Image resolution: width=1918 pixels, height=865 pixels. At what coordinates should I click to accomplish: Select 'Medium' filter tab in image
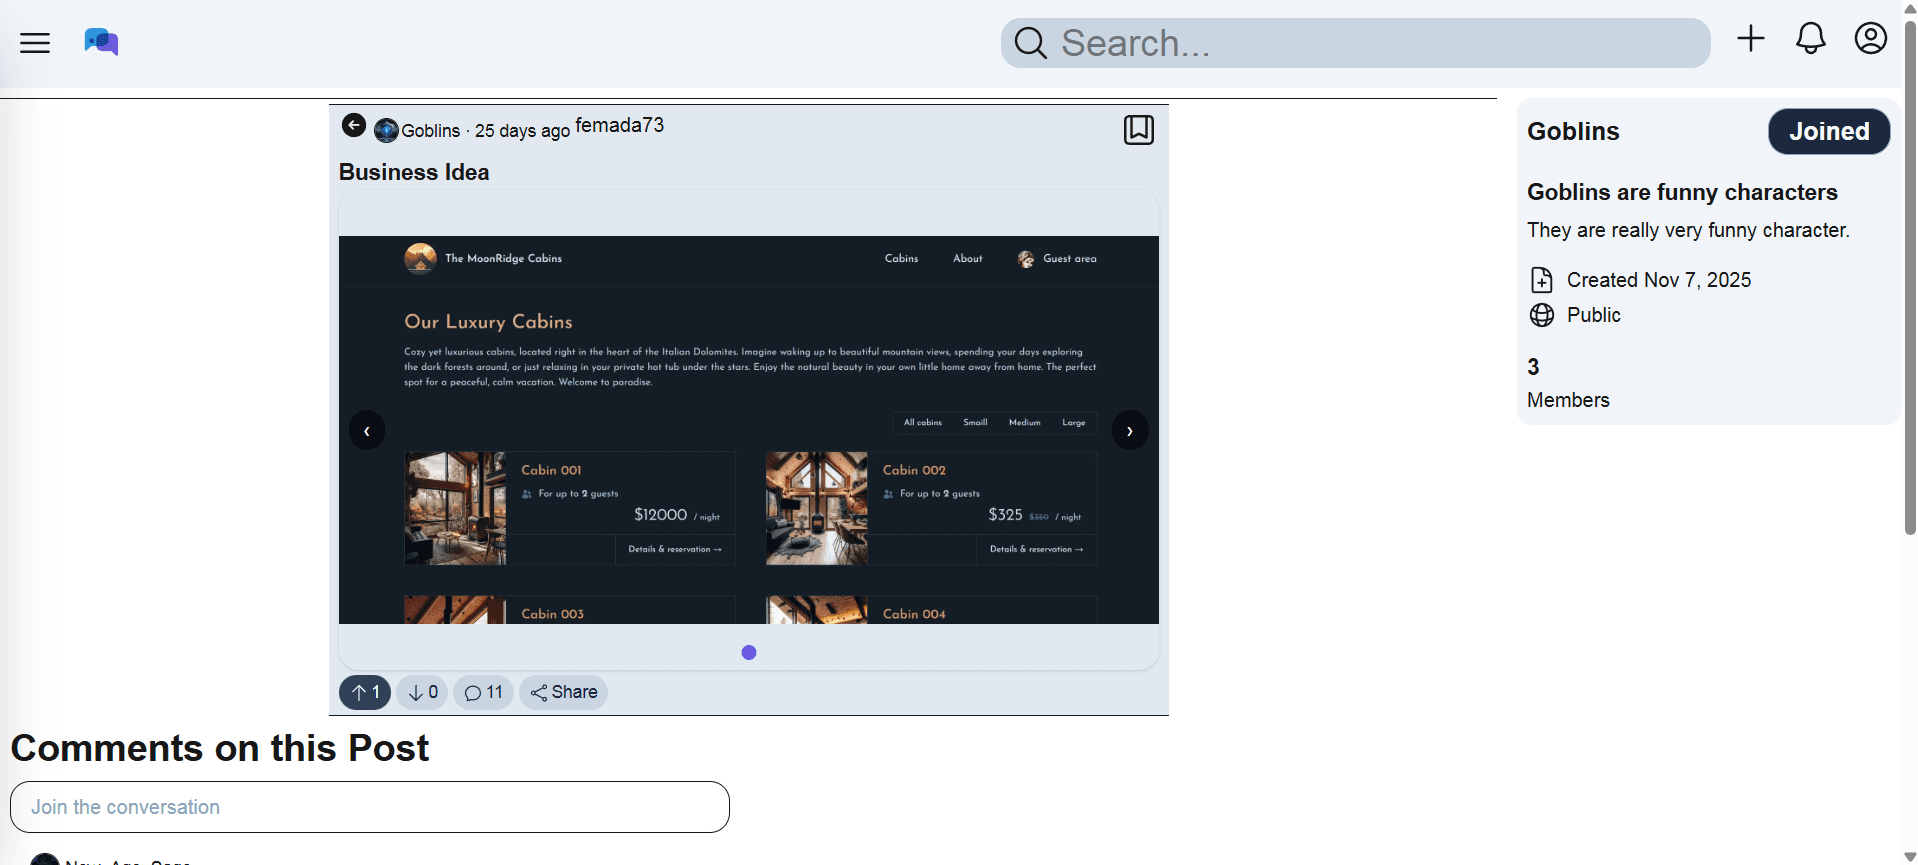click(x=1024, y=423)
